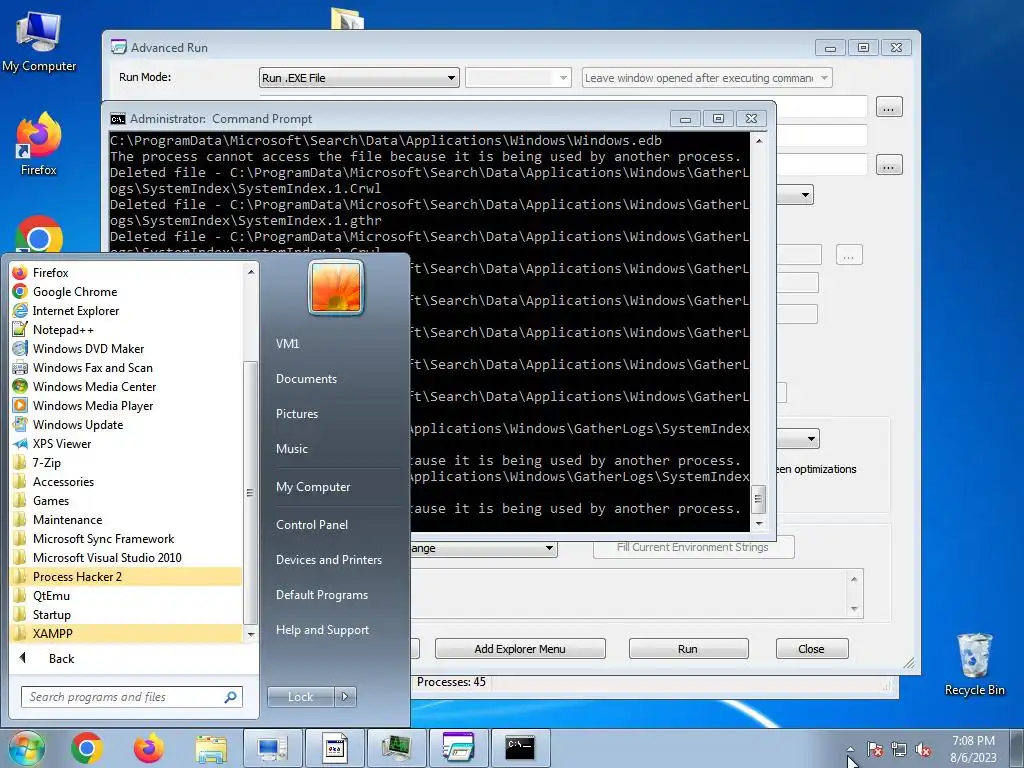
Task: Open XPS Viewer
Action: 126,443
